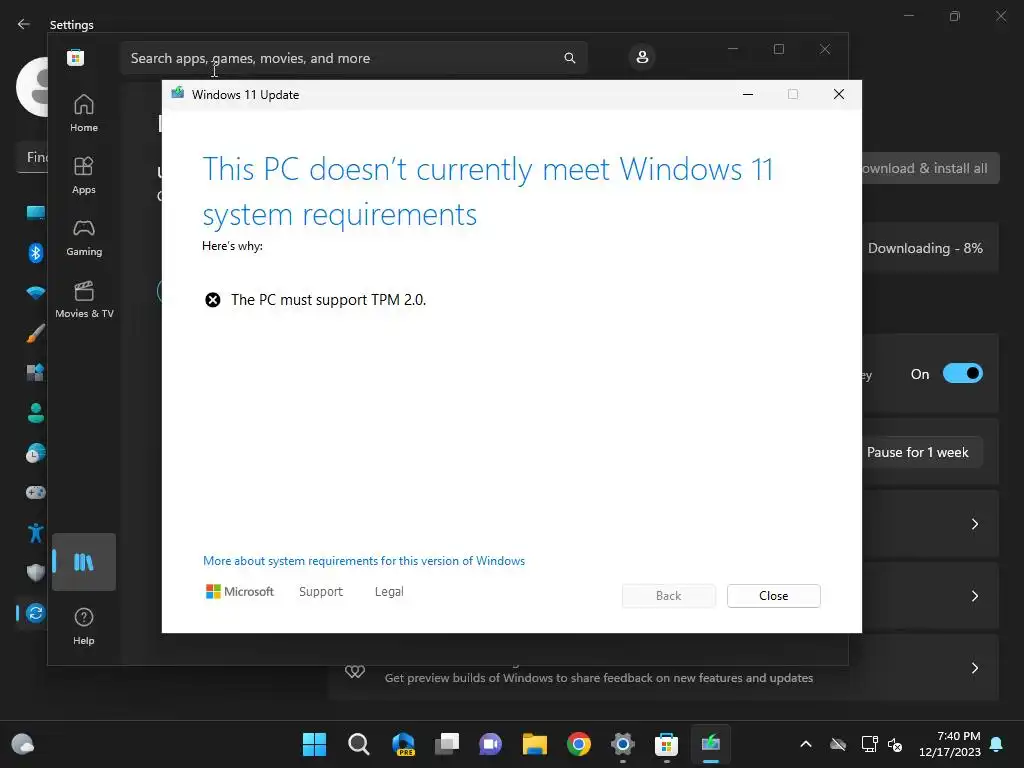Show hidden icons in system tray
The height and width of the screenshot is (768, 1024).
coord(806,744)
